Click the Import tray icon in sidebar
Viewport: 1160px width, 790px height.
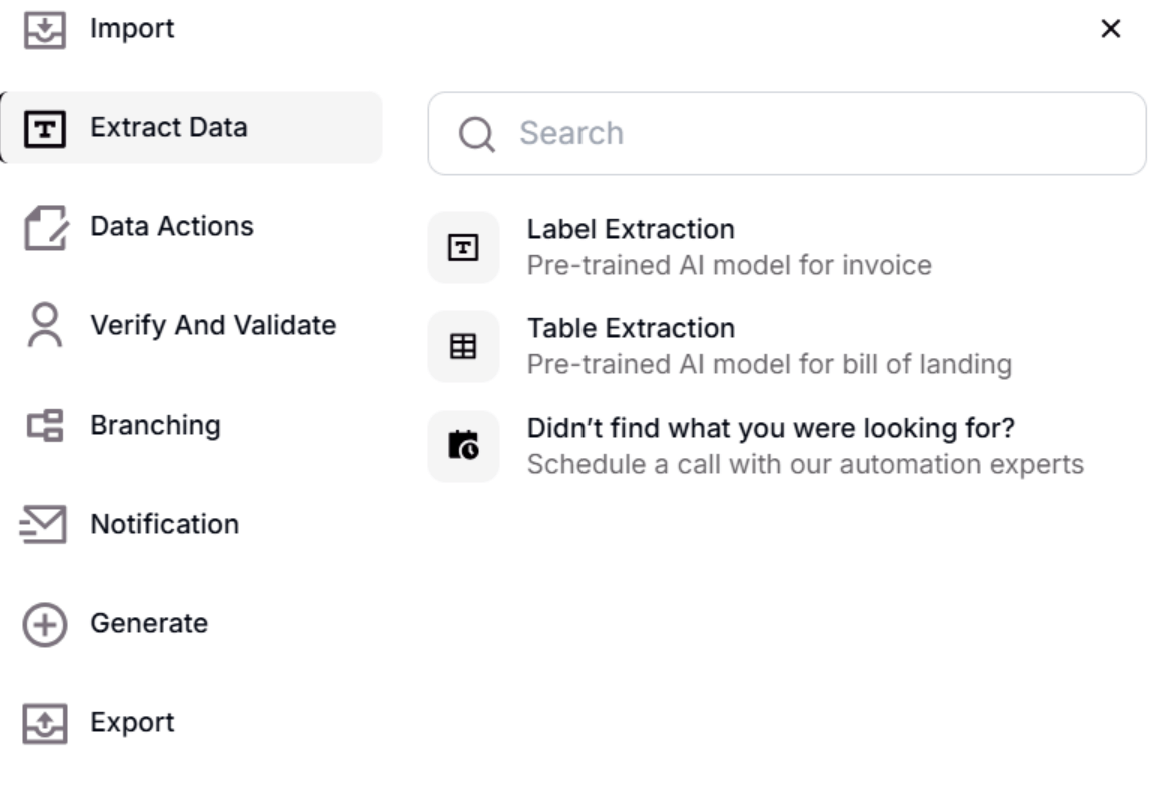[44, 30]
